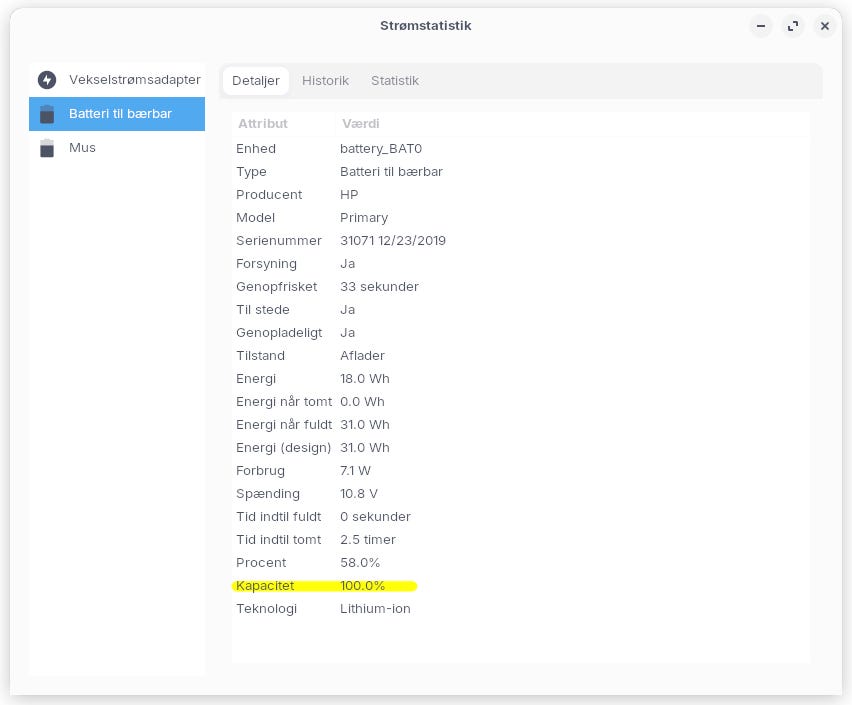Click the Energi (design) label
852x705 pixels.
point(284,448)
